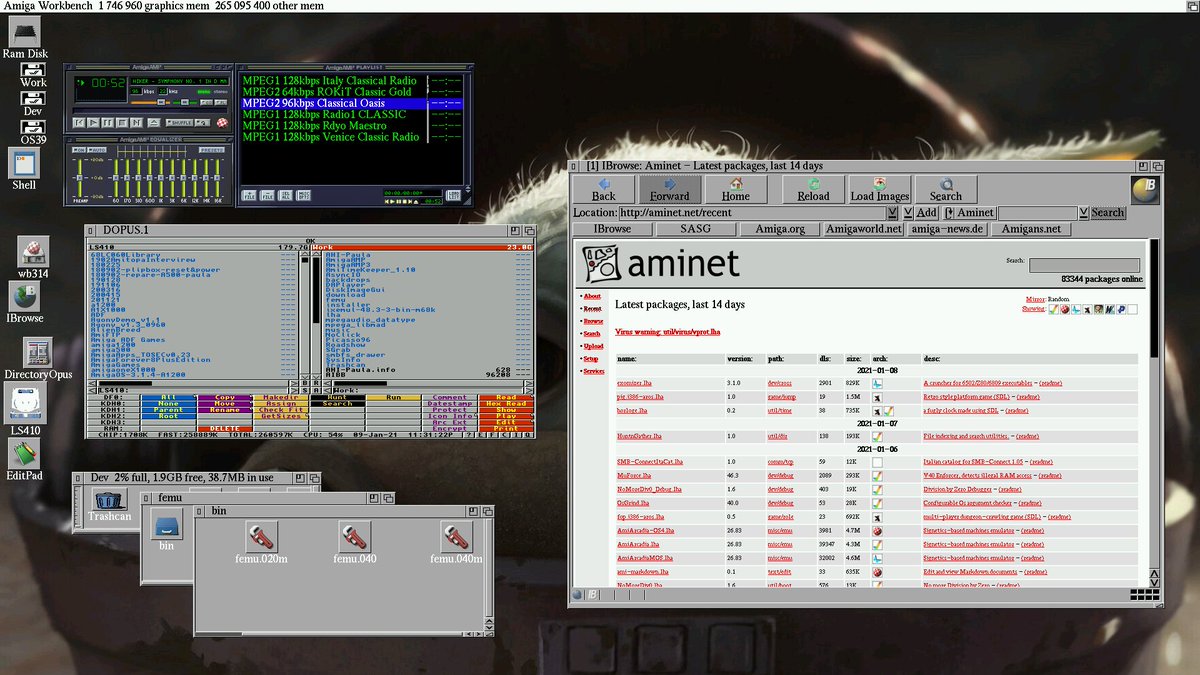Click Load Images in IBrowse toolbar
The height and width of the screenshot is (675, 1200).
tap(879, 189)
